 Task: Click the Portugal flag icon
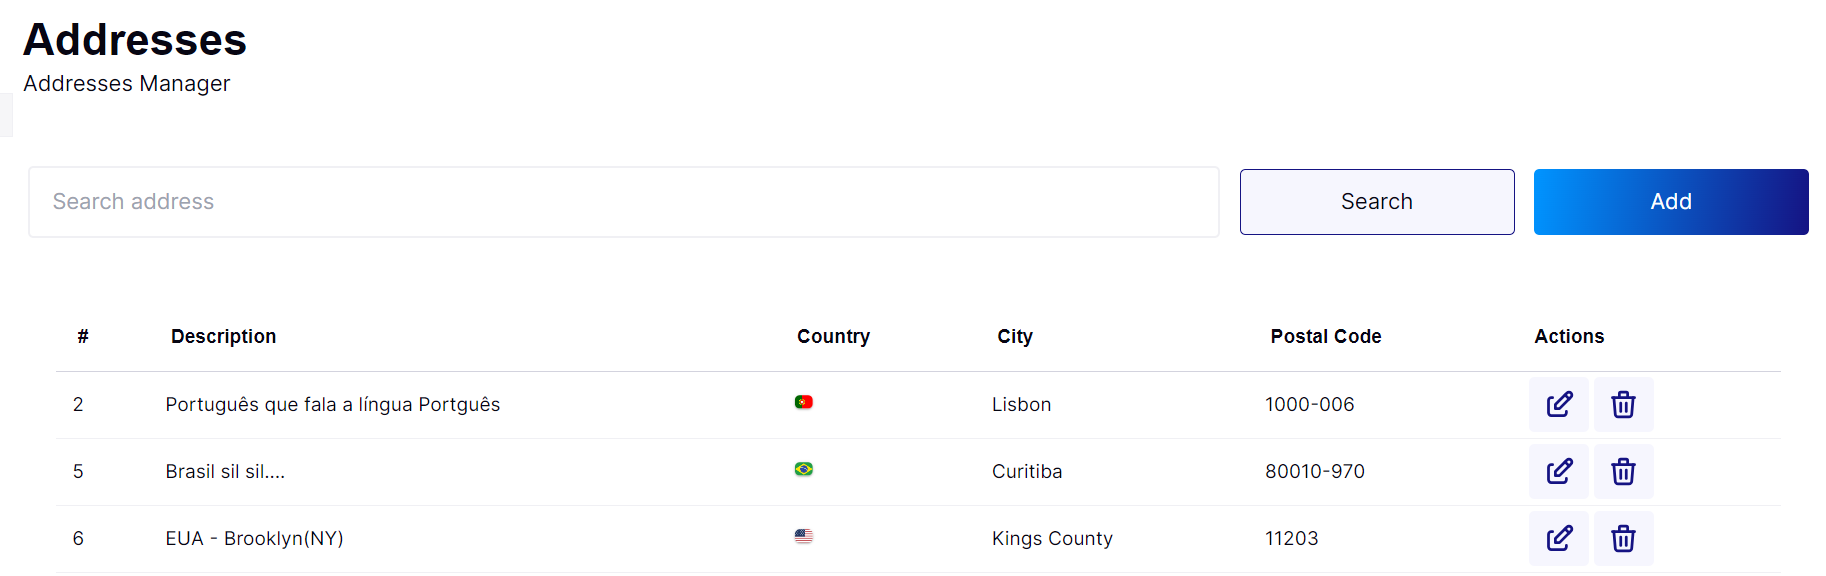click(804, 402)
